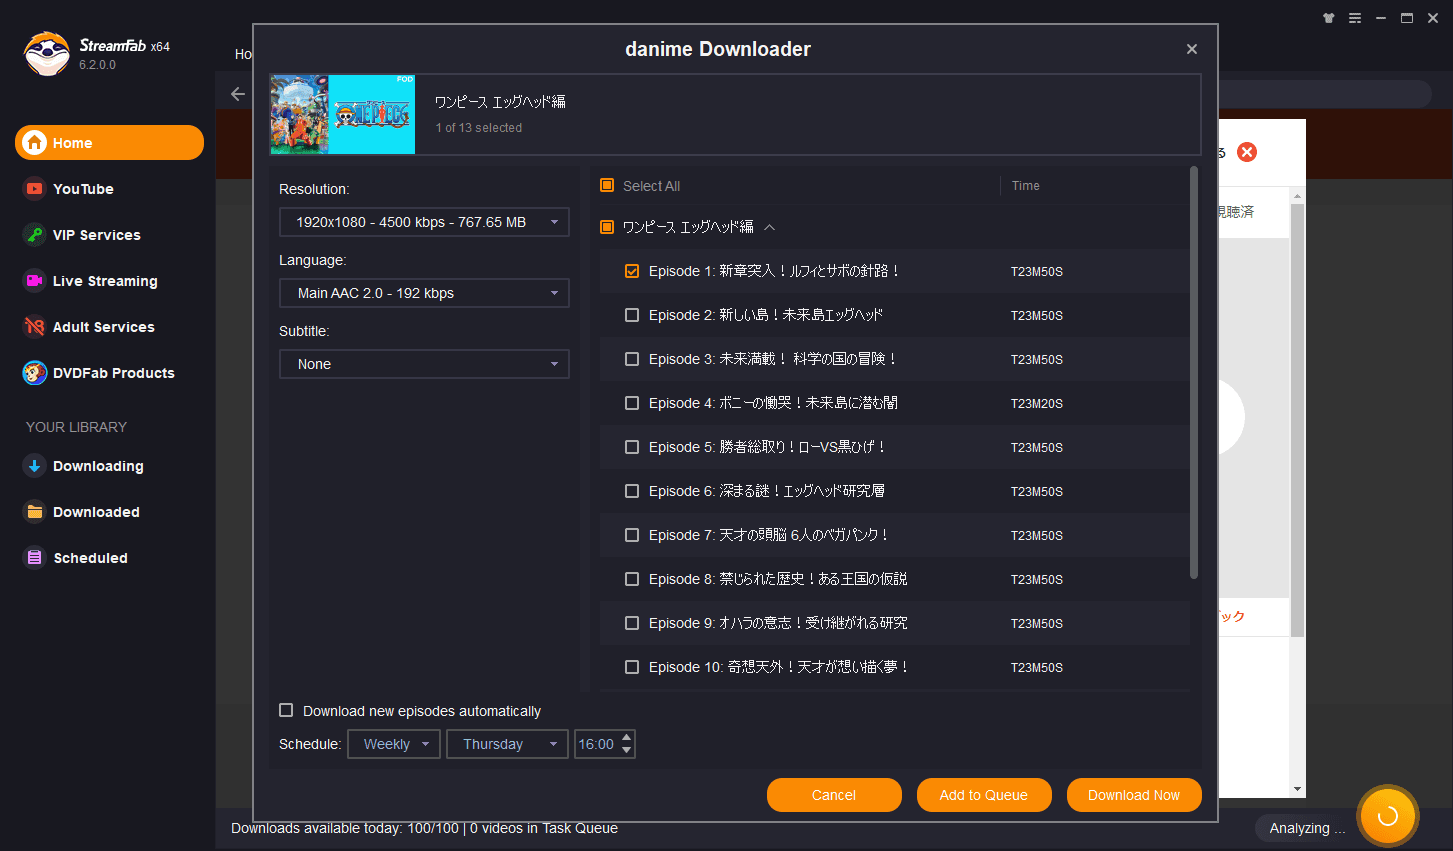This screenshot has height=851, width=1453.
Task: Click the Add to Queue button
Action: click(x=984, y=795)
